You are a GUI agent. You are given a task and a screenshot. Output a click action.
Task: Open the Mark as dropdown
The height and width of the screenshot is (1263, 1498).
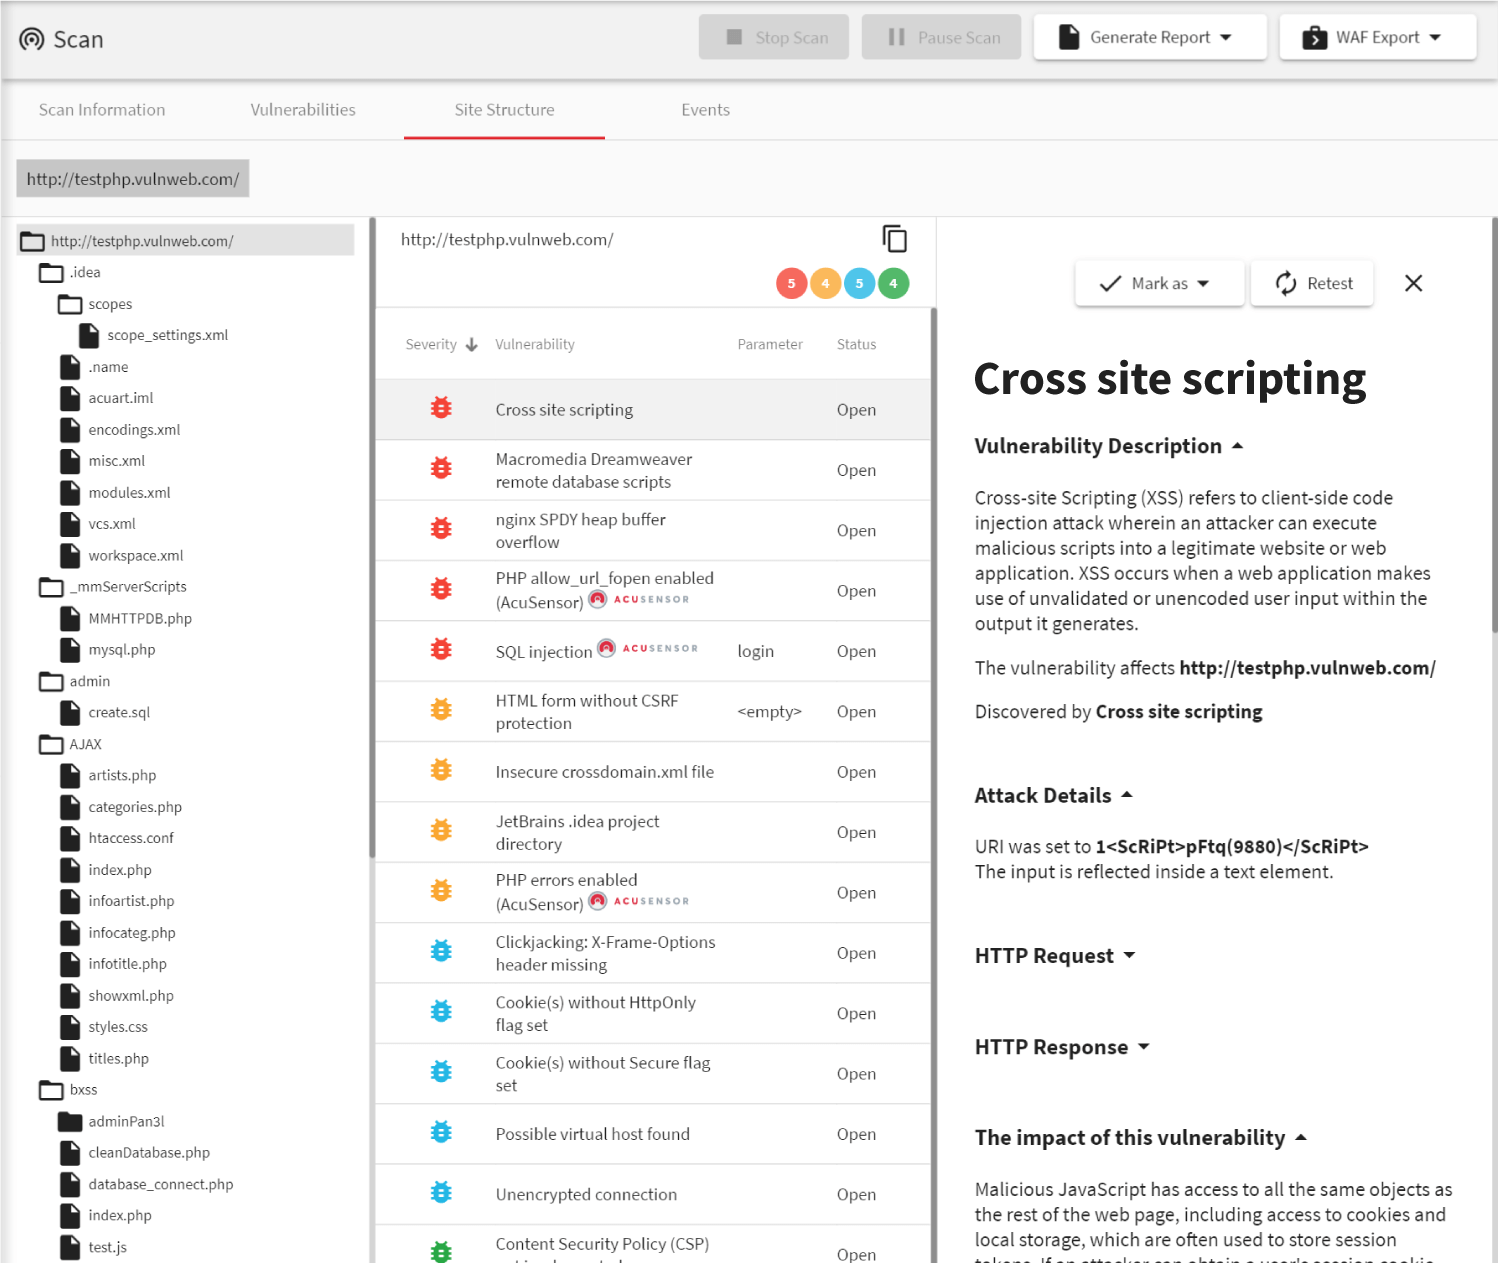click(x=1159, y=283)
